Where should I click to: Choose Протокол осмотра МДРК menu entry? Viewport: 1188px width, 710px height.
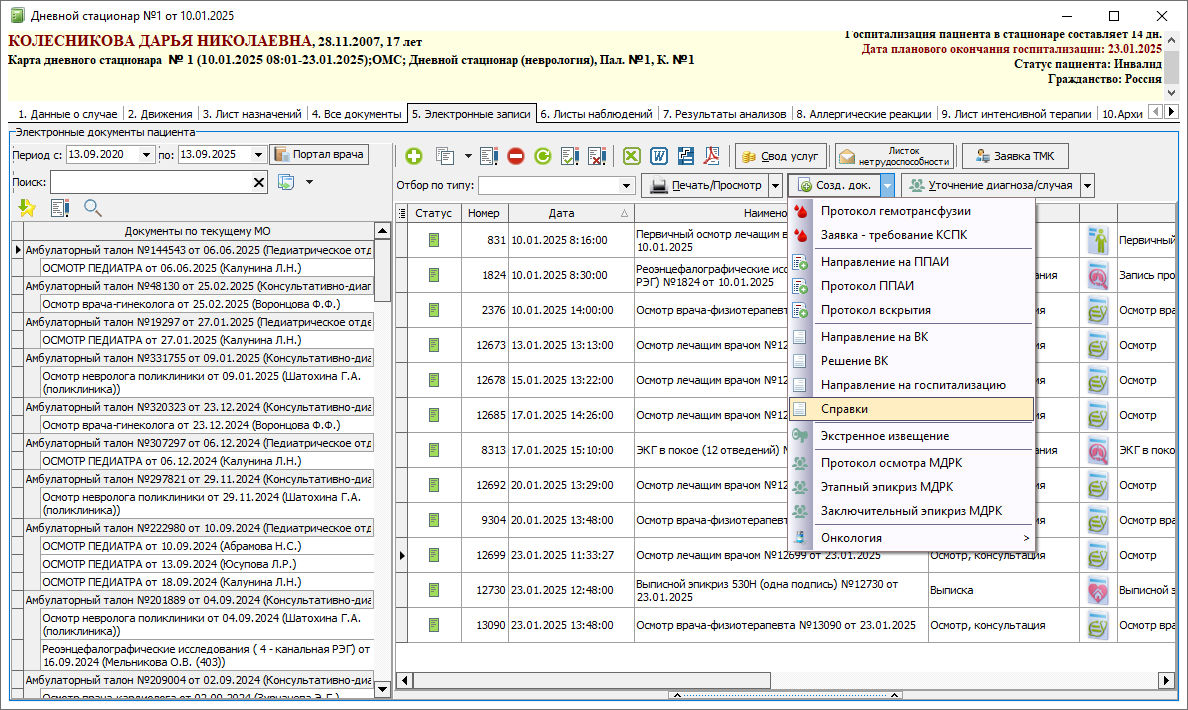pos(911,463)
